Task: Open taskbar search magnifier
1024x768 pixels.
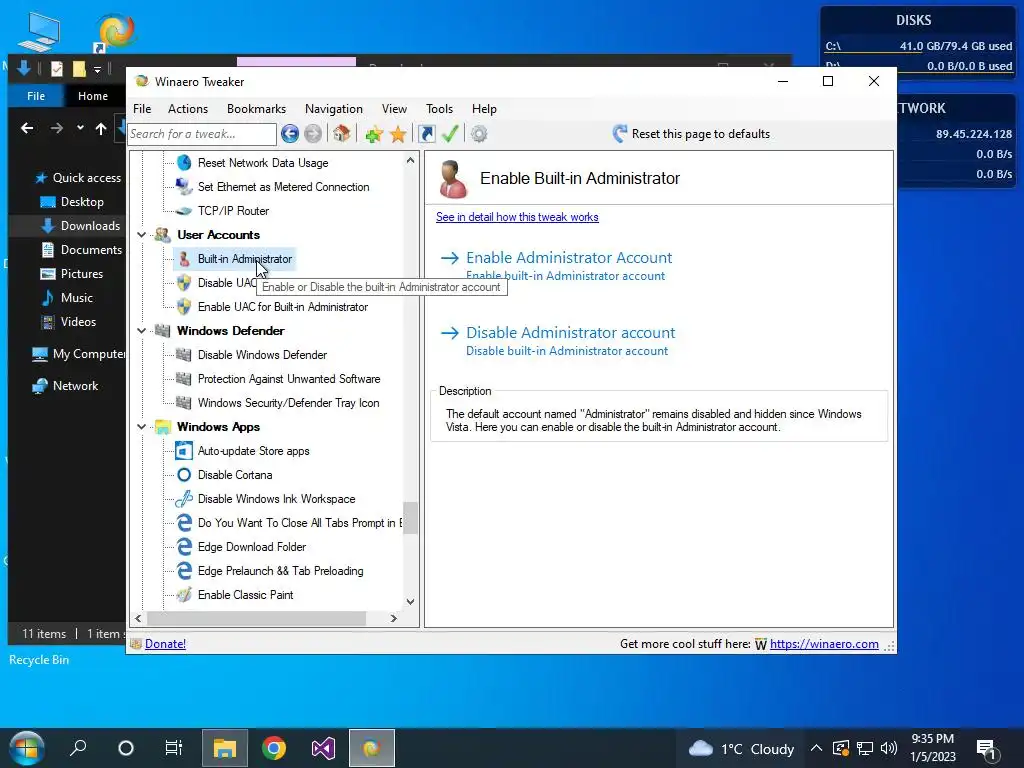Action: pos(78,748)
